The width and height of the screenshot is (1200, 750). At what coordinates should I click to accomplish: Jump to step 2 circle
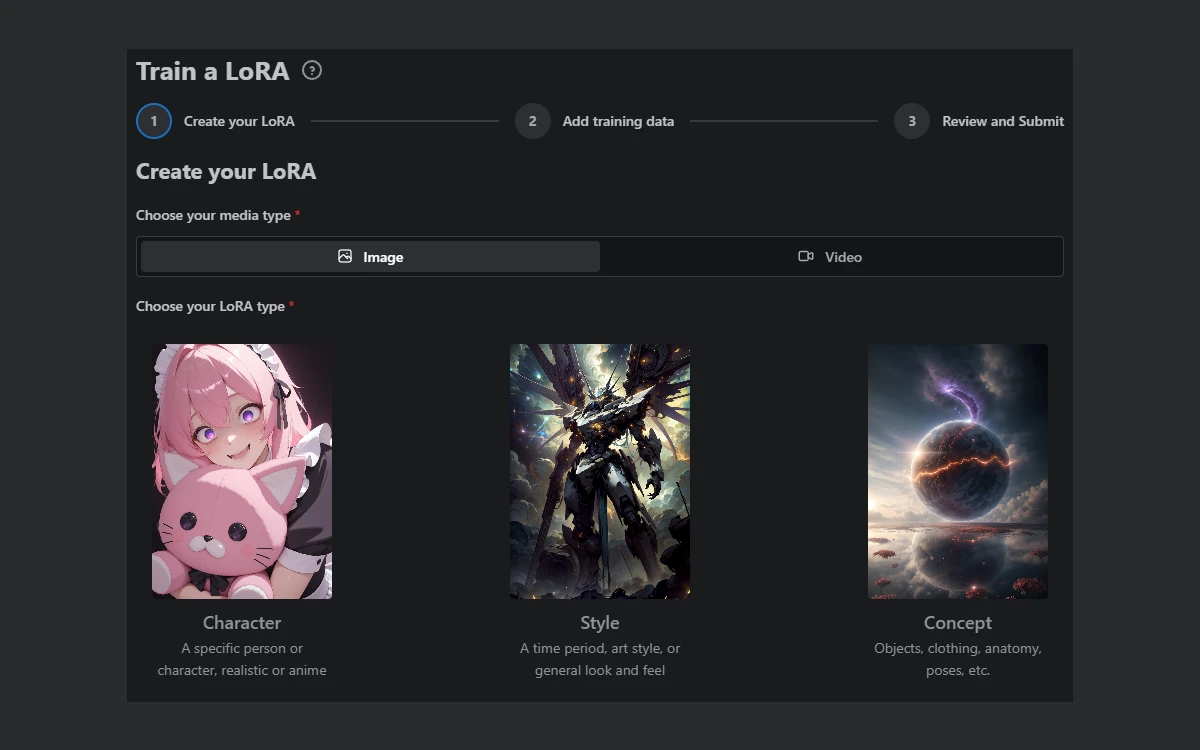coord(533,121)
